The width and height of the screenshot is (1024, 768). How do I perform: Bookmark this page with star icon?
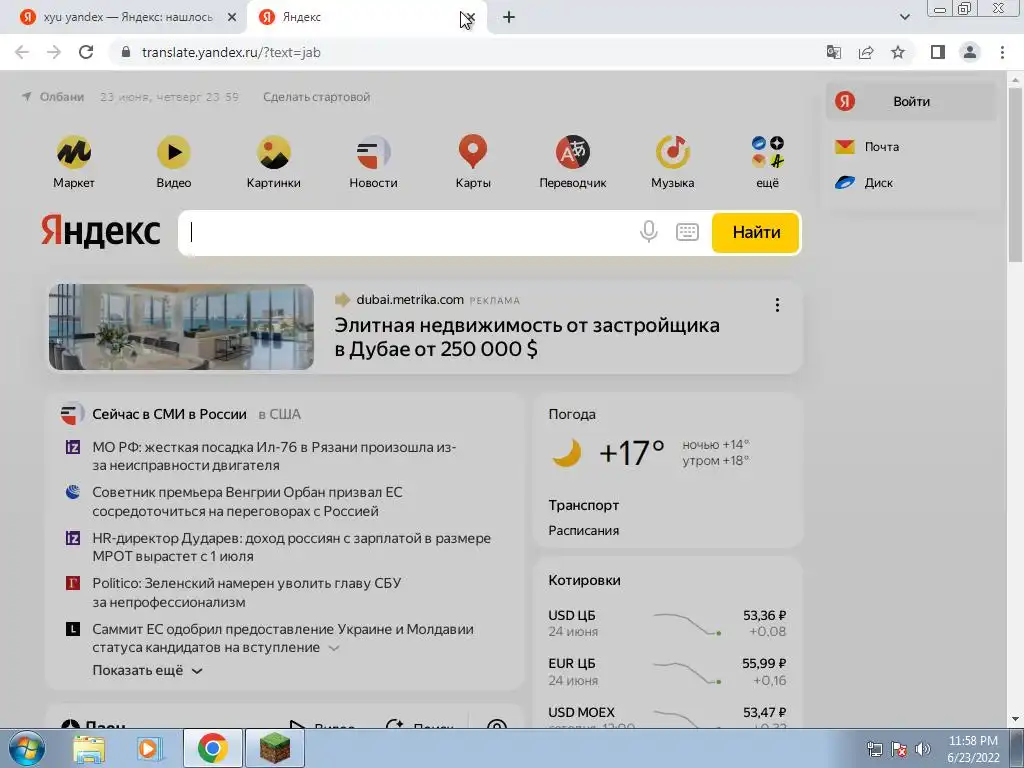(x=898, y=52)
